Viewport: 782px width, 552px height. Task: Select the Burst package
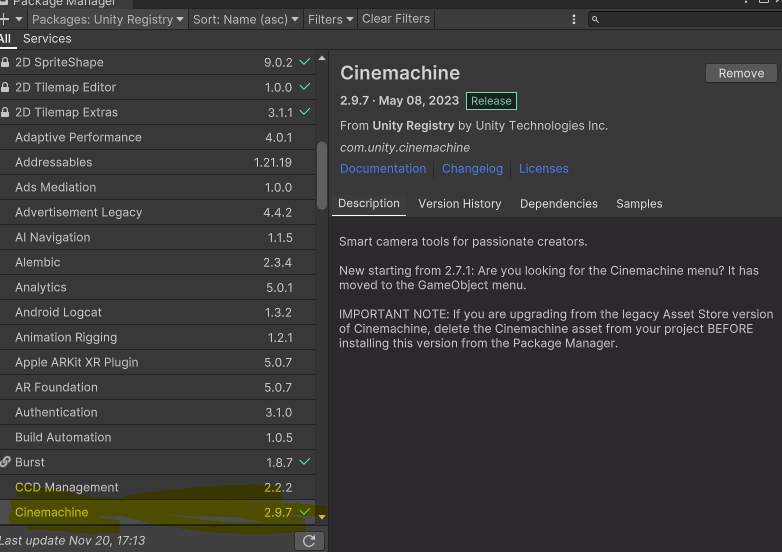click(x=158, y=462)
